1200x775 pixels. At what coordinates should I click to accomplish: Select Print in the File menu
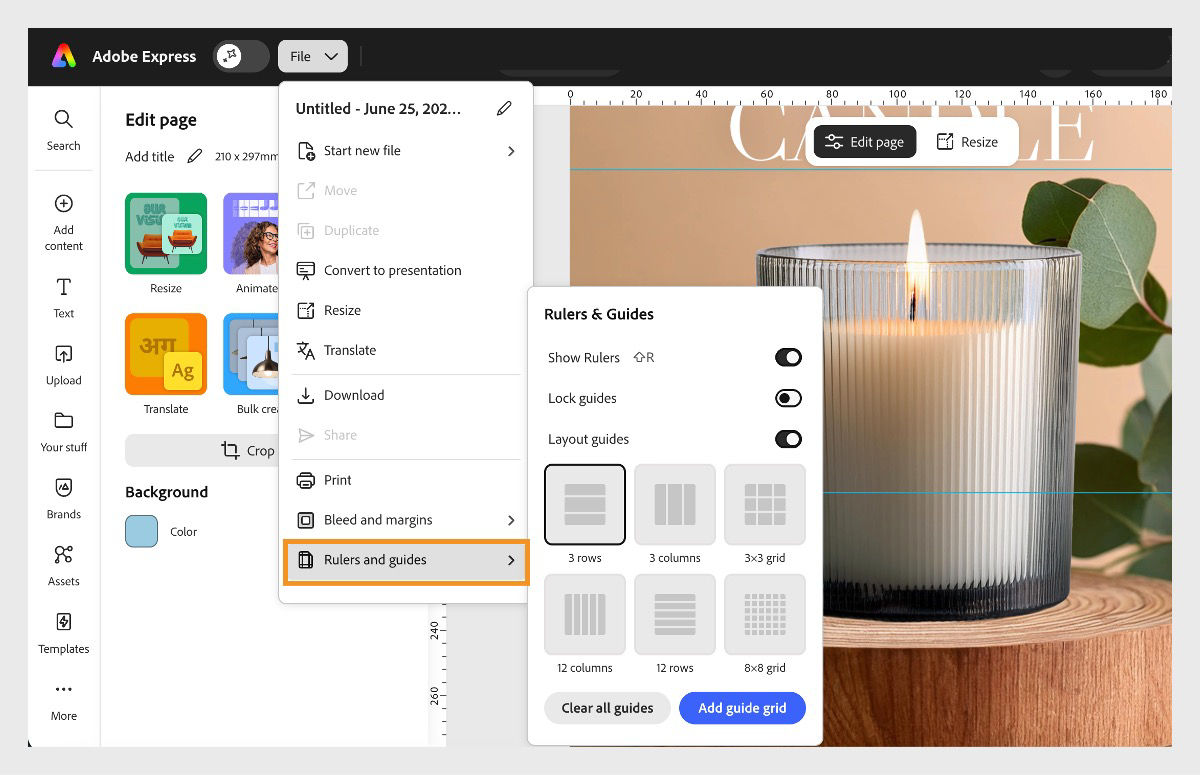[x=406, y=480]
